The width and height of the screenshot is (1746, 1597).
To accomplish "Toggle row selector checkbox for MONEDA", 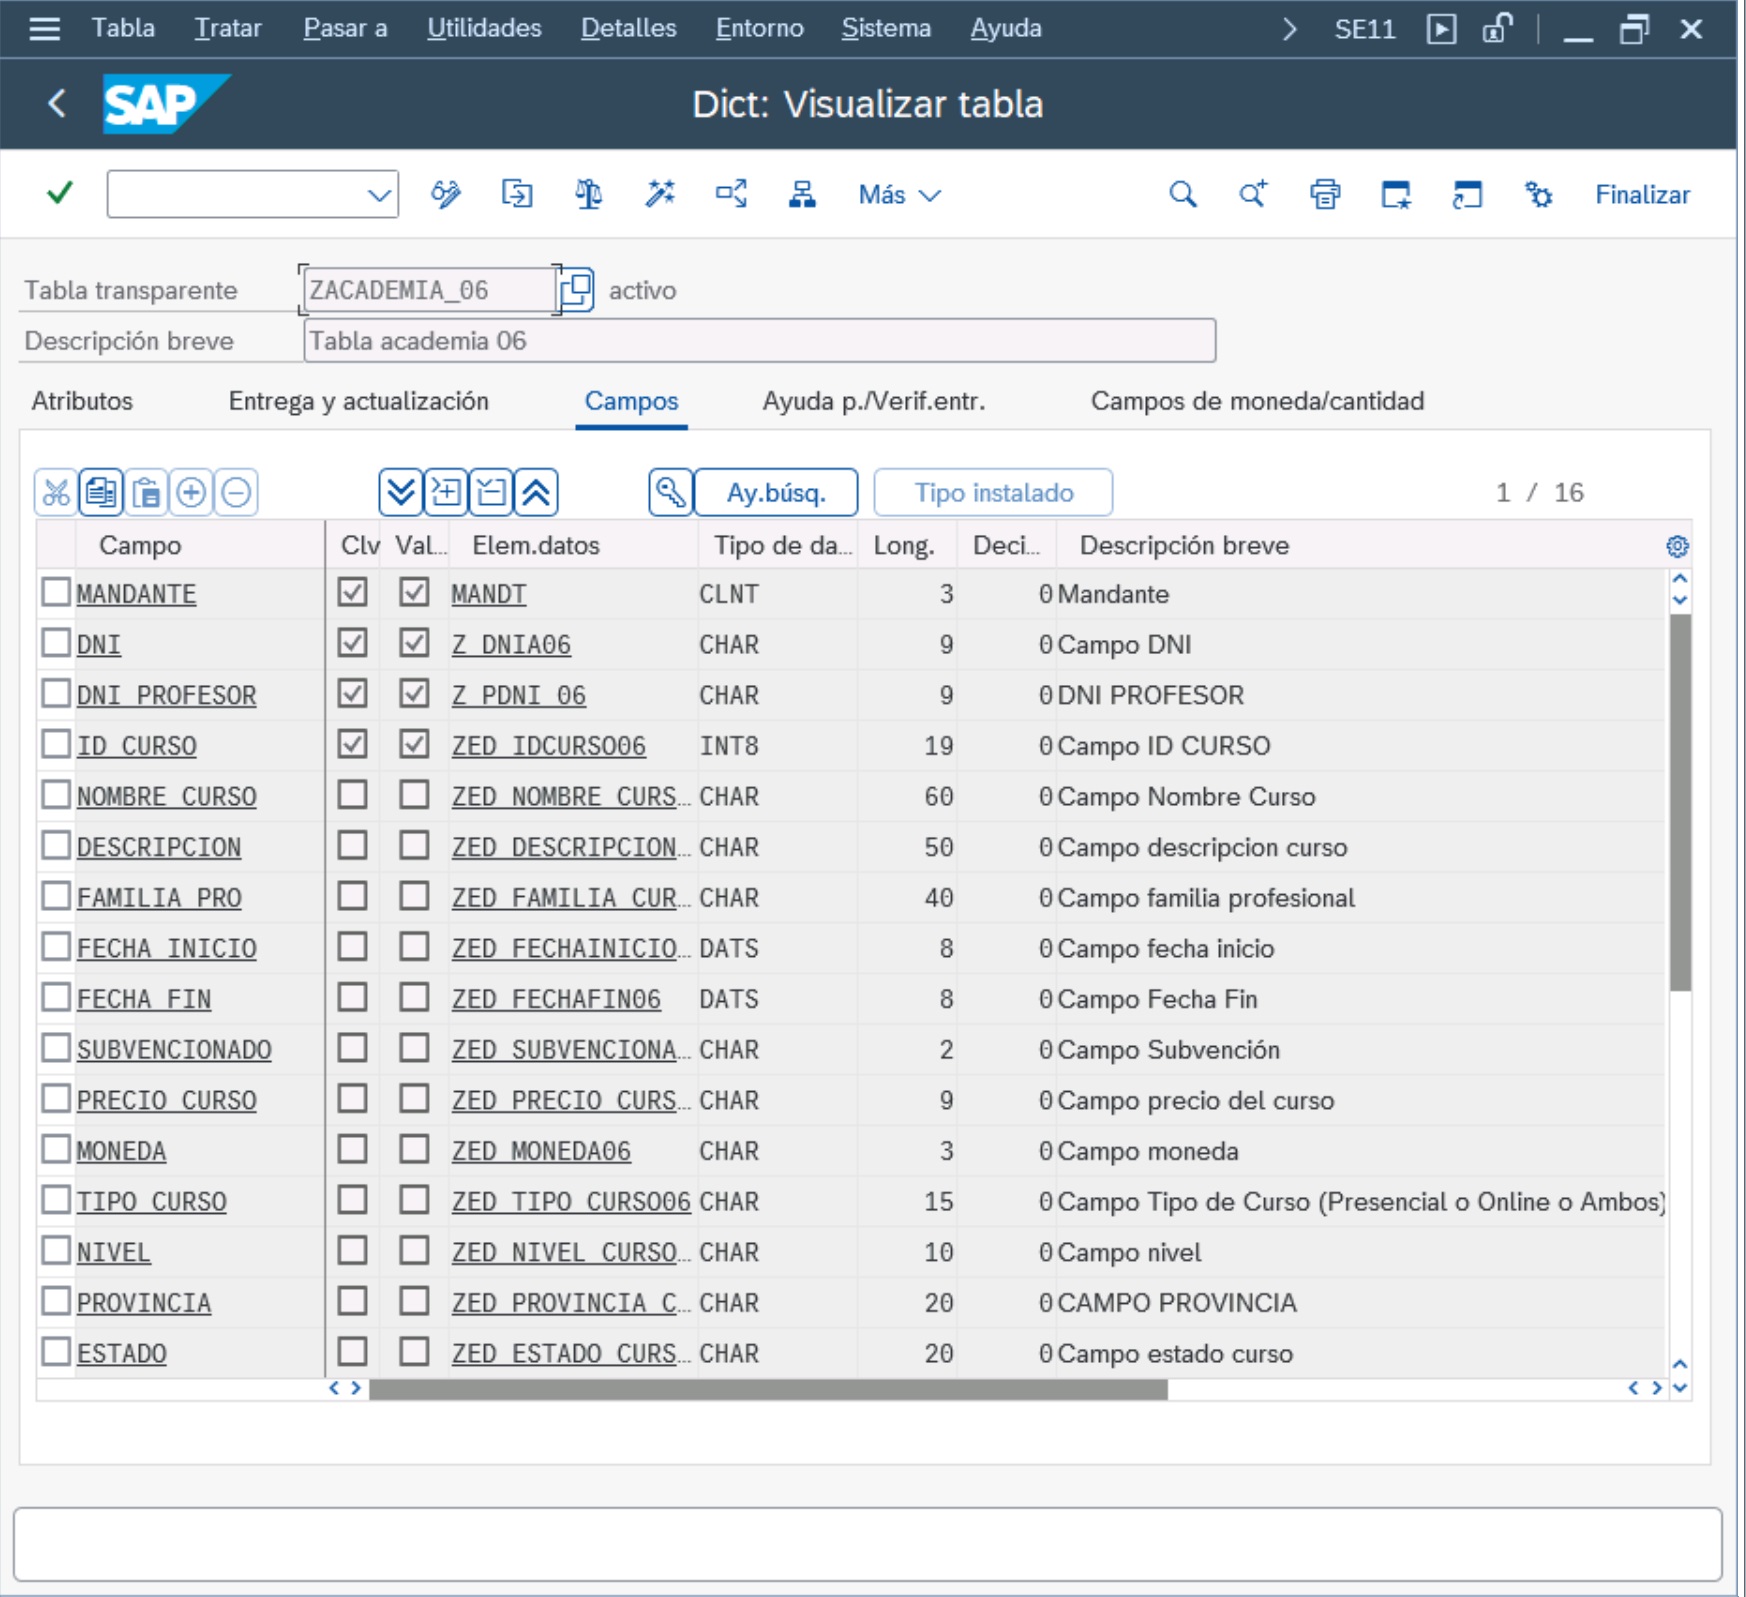I will 56,1149.
